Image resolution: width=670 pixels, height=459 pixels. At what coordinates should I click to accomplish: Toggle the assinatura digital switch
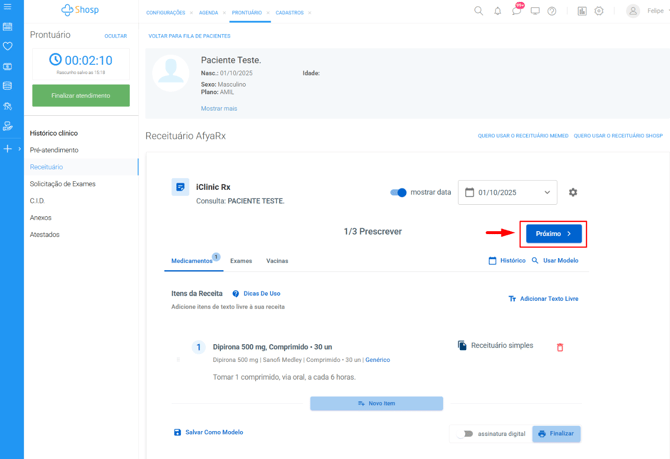[464, 434]
